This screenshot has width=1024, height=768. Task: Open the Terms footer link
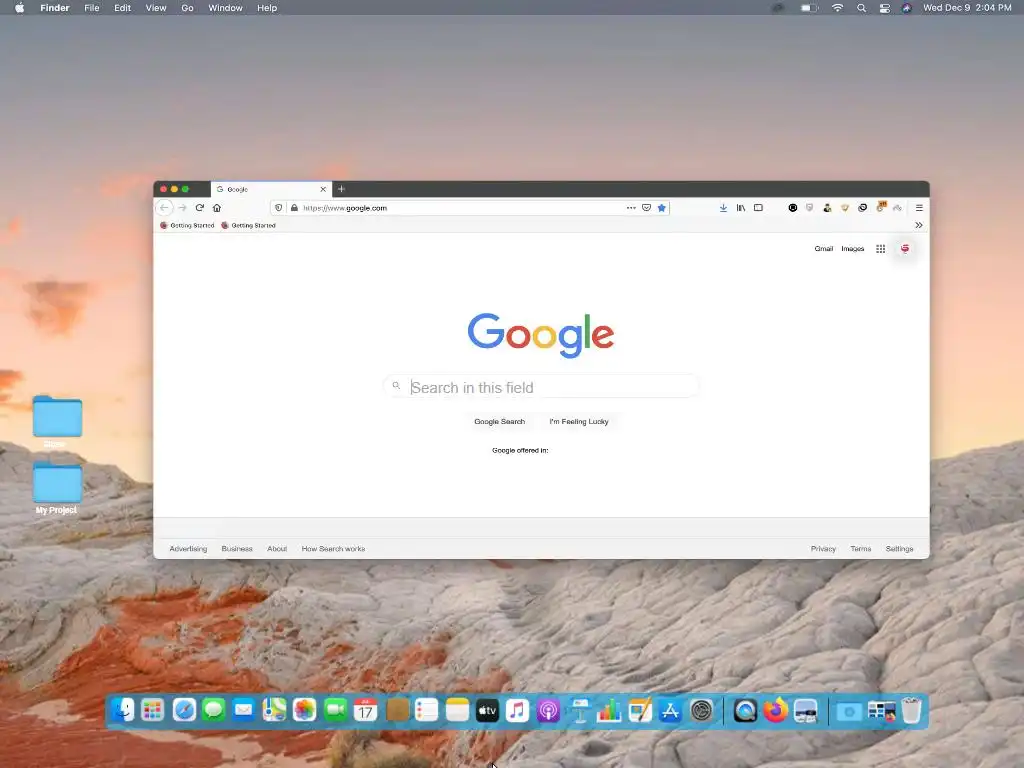[860, 549]
